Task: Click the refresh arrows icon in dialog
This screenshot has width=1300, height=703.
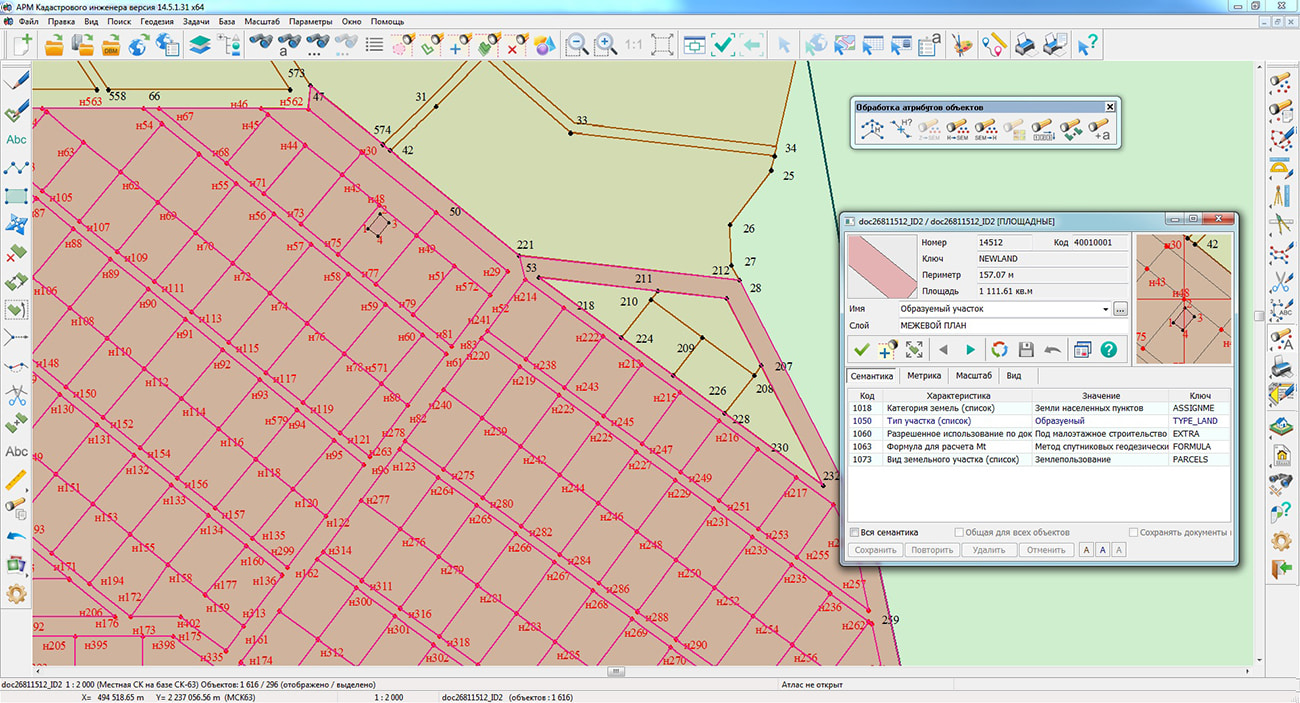Action: point(999,350)
